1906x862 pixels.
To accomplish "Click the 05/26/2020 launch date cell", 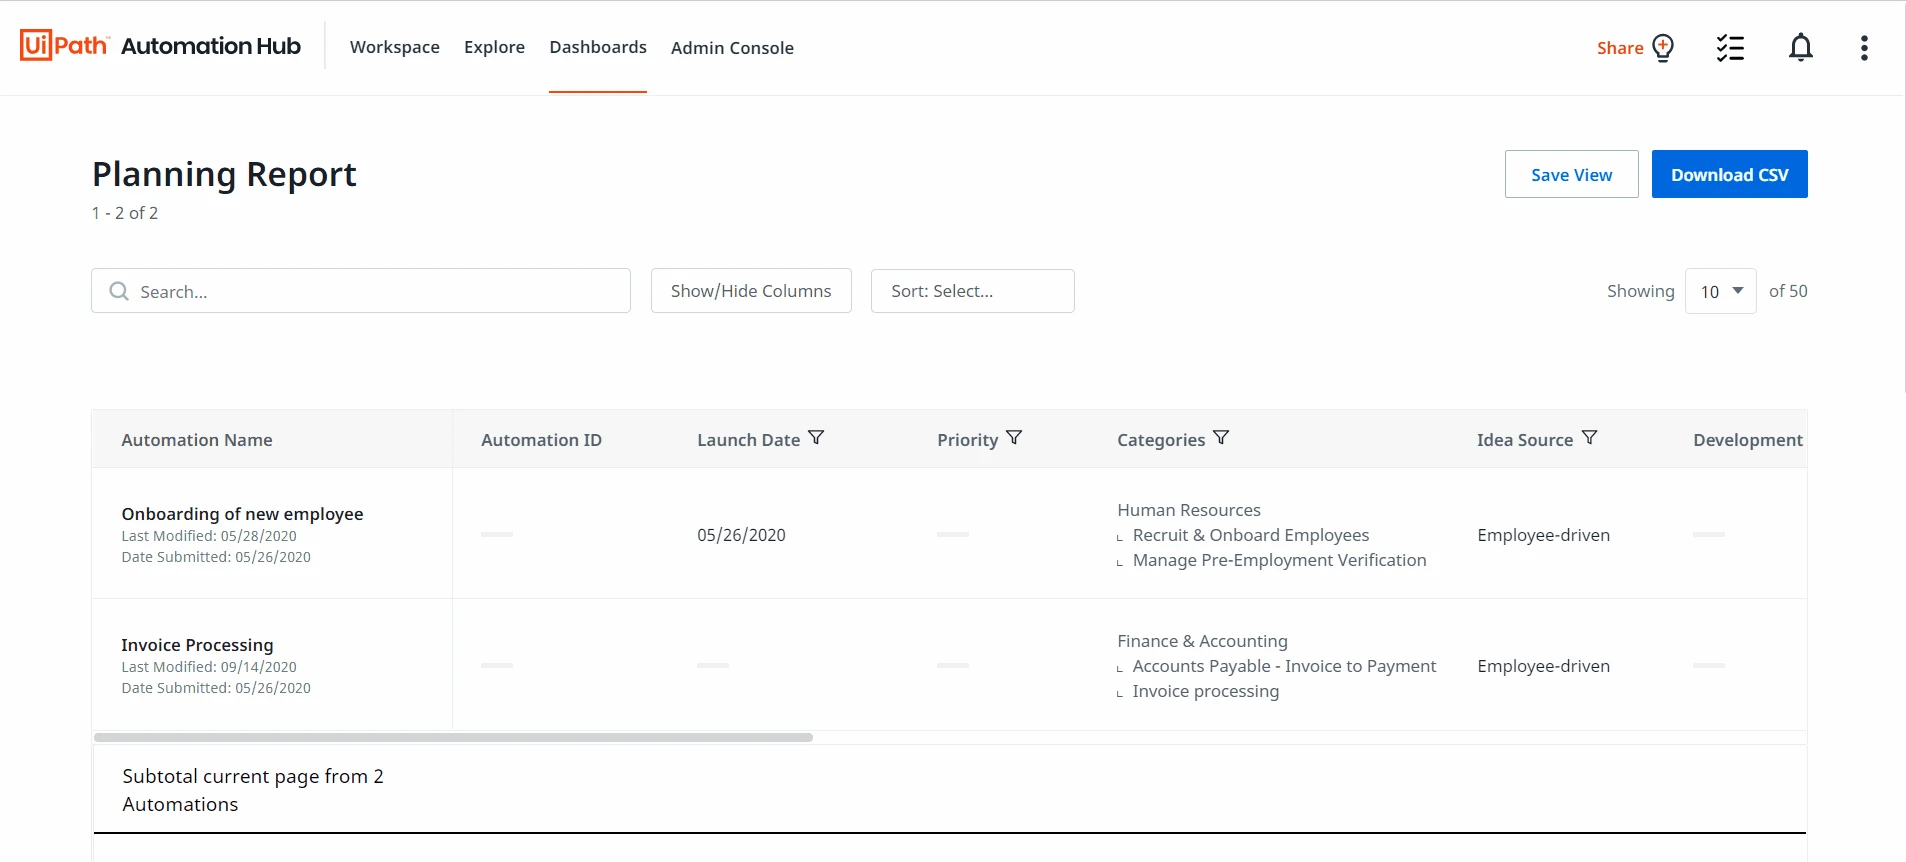I will (x=741, y=535).
